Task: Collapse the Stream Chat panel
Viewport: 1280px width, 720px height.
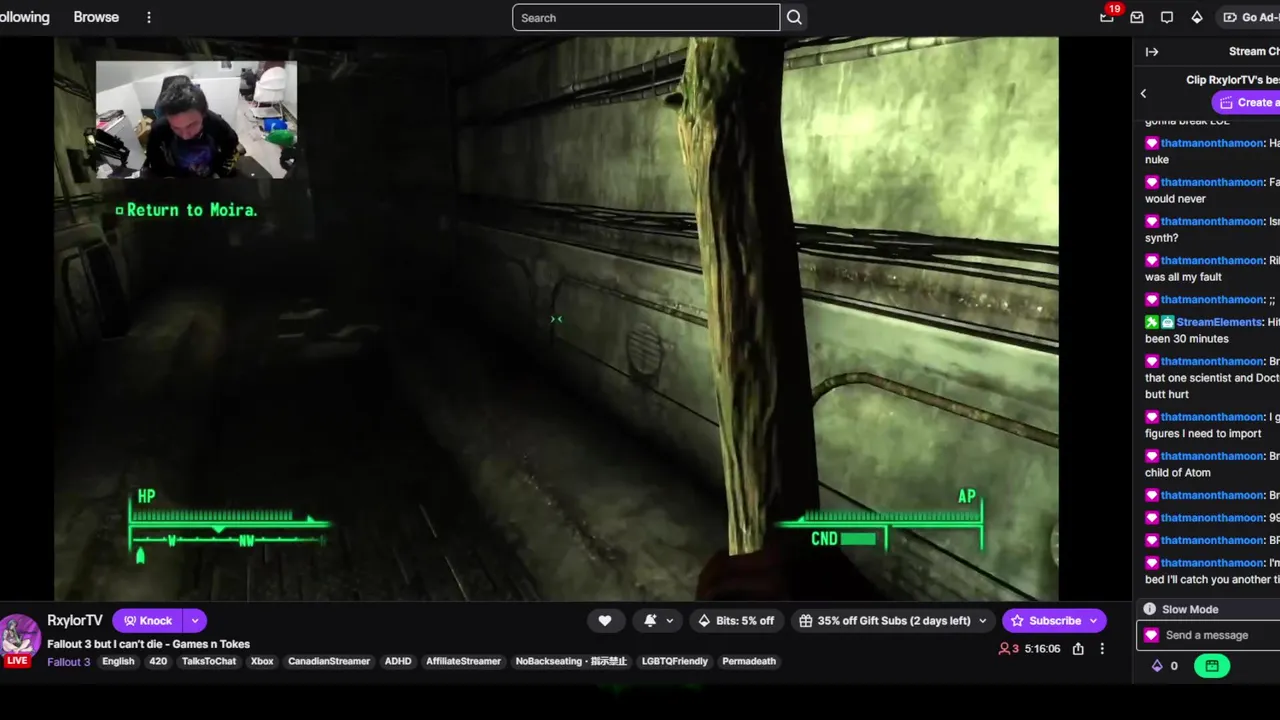Action: (x=1152, y=51)
